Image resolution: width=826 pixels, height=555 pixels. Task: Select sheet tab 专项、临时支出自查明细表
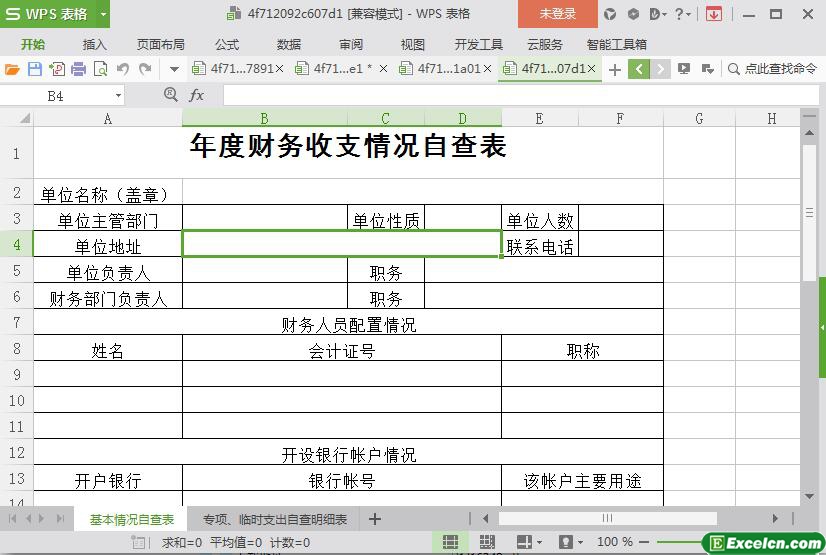click(x=275, y=519)
